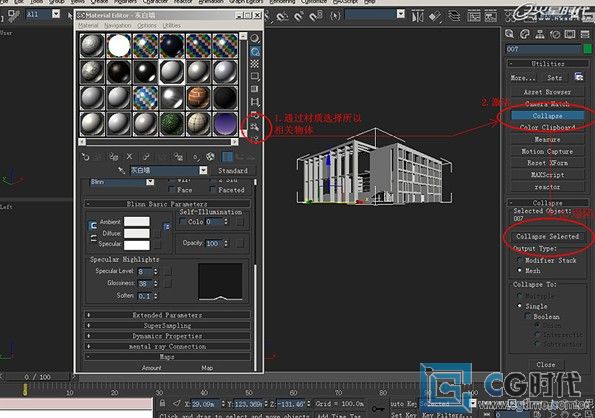
Task: Toggle Ambient-Diffuse color lock button
Action: 93,226
